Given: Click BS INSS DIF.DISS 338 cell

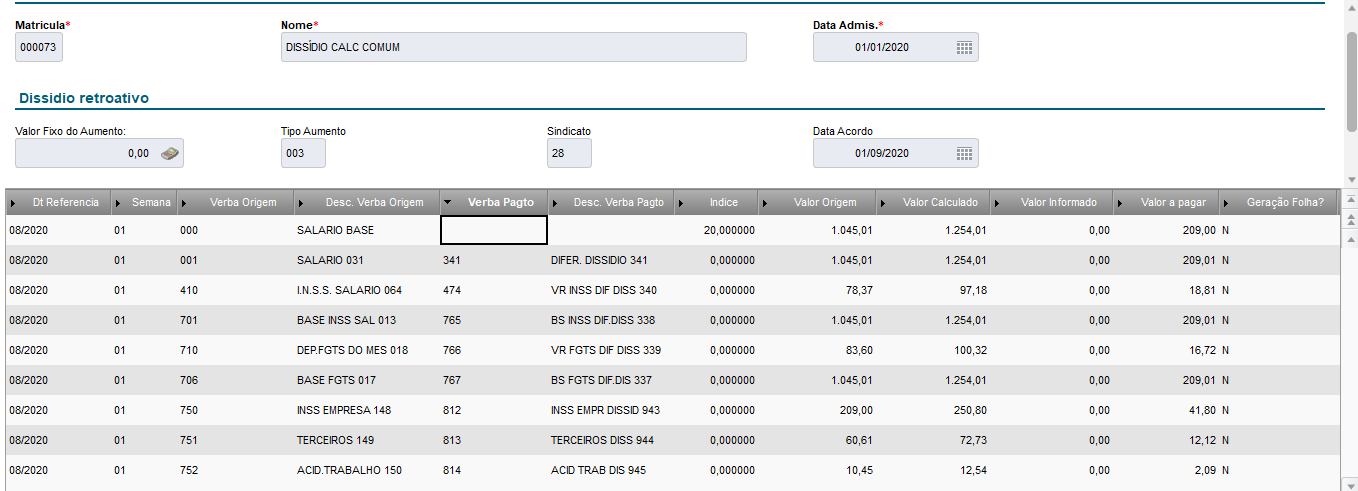Looking at the screenshot, I should point(611,320).
